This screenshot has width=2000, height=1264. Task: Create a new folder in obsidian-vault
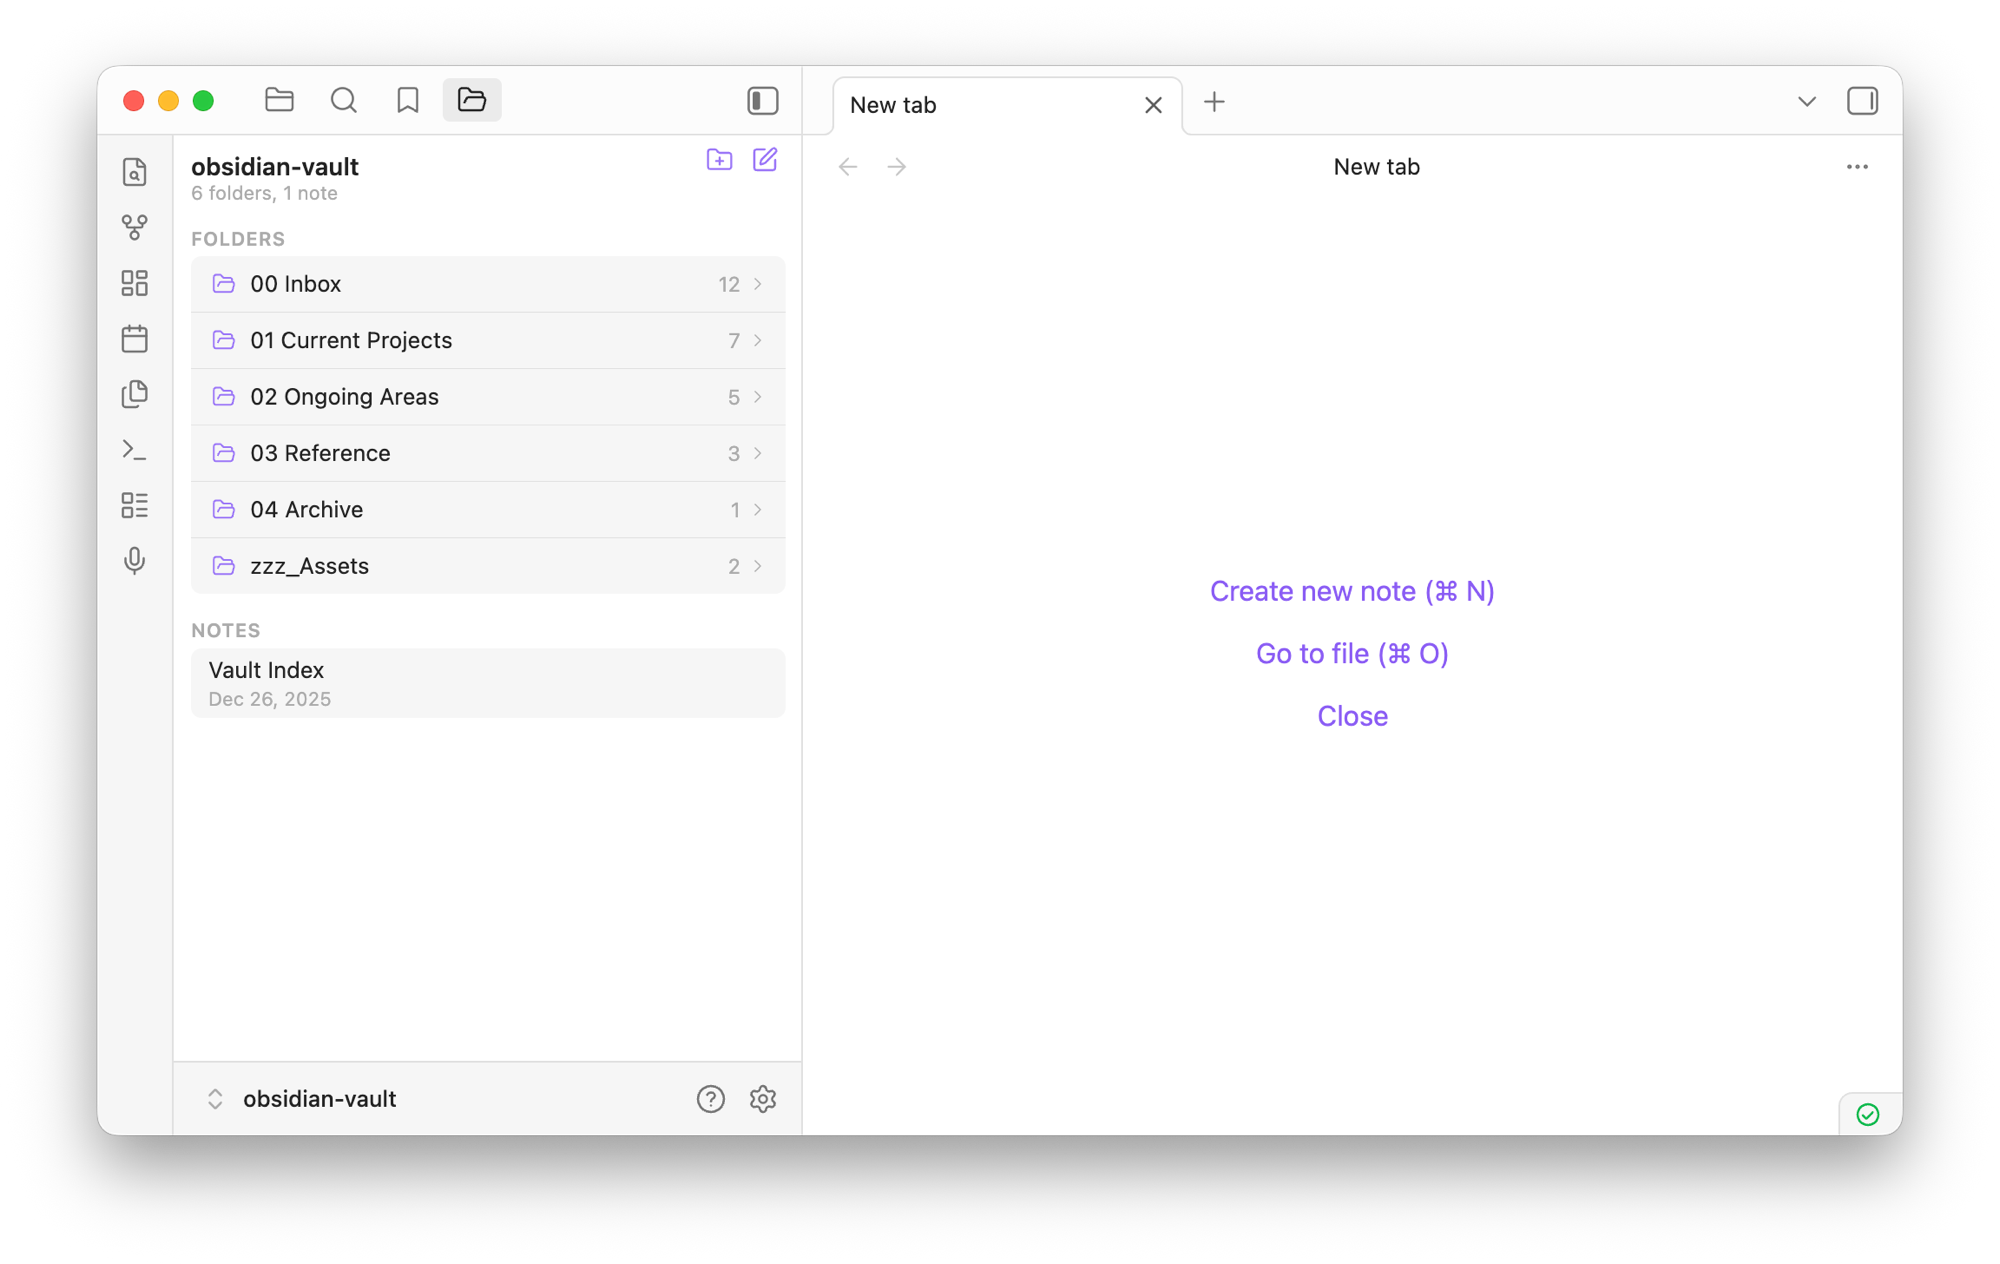coord(719,160)
